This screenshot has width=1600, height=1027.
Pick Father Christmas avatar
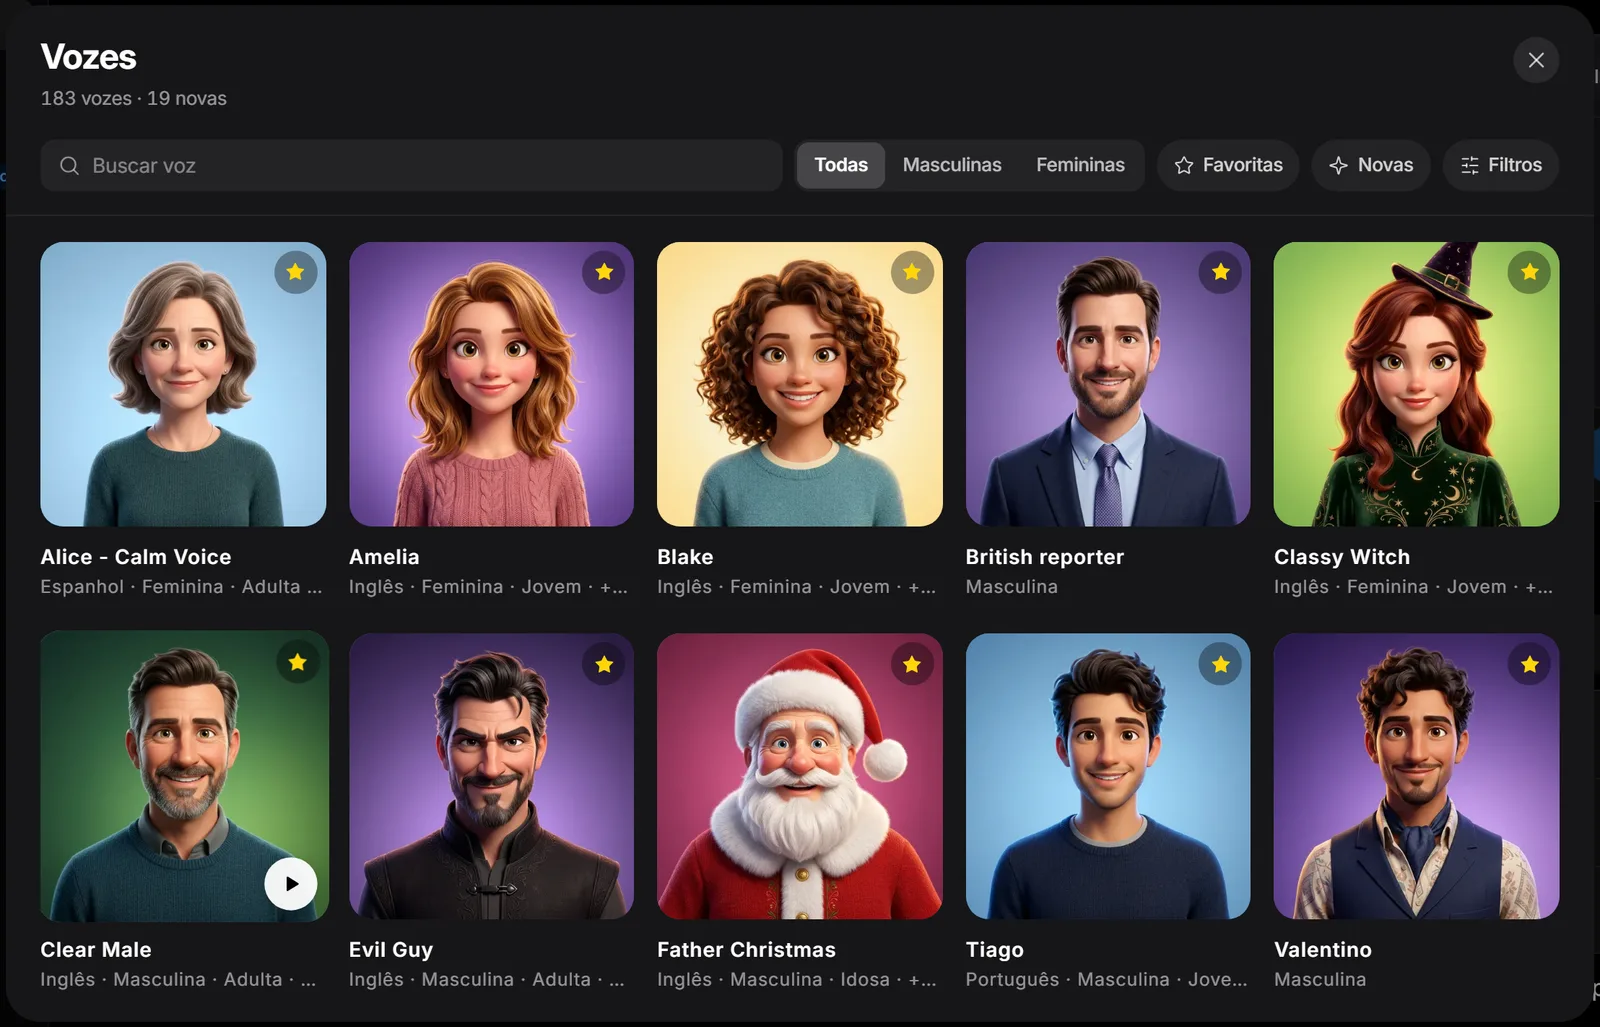tap(800, 776)
